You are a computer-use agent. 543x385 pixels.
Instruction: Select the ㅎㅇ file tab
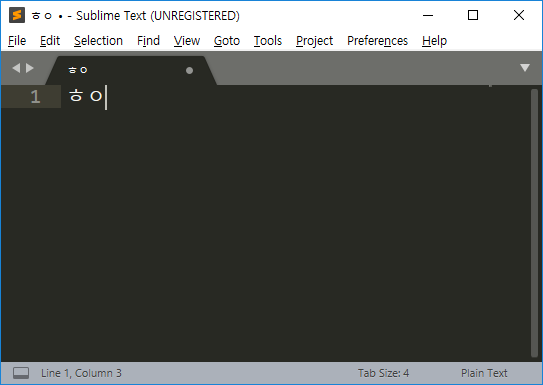coord(132,70)
